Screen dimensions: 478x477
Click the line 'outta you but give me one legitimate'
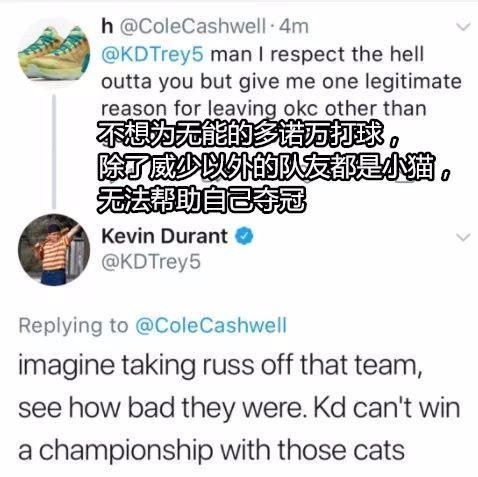click(281, 82)
